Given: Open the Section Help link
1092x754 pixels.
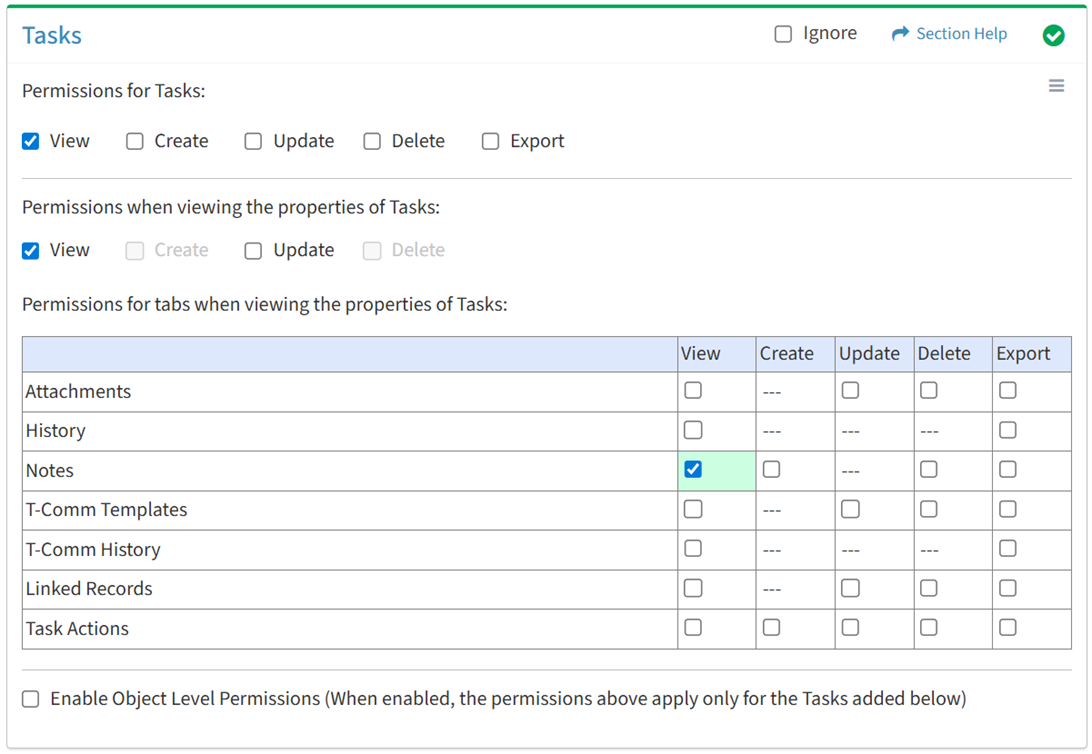Looking at the screenshot, I should (961, 34).
